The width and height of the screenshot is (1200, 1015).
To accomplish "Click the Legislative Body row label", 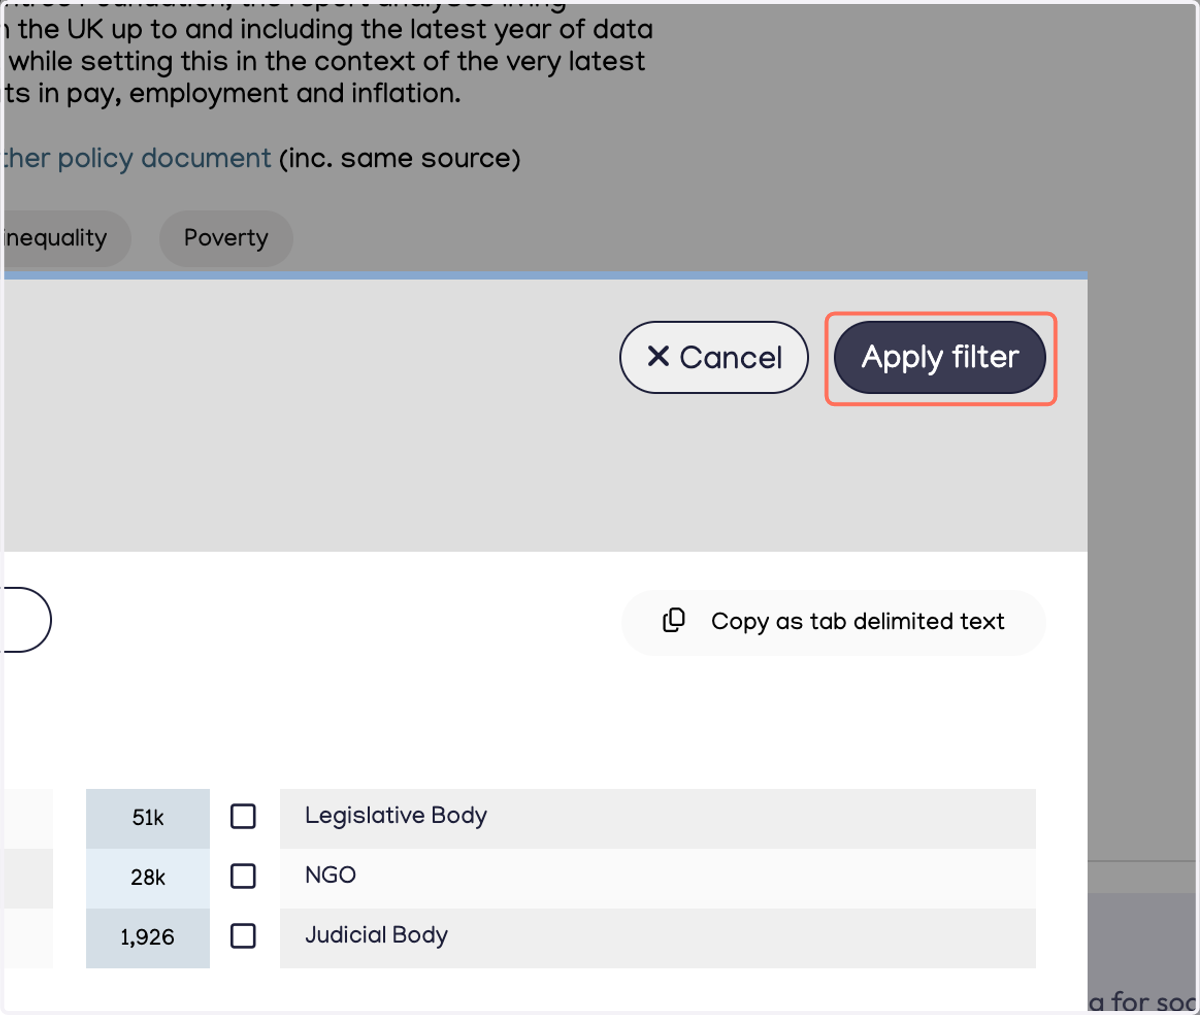I will [396, 816].
